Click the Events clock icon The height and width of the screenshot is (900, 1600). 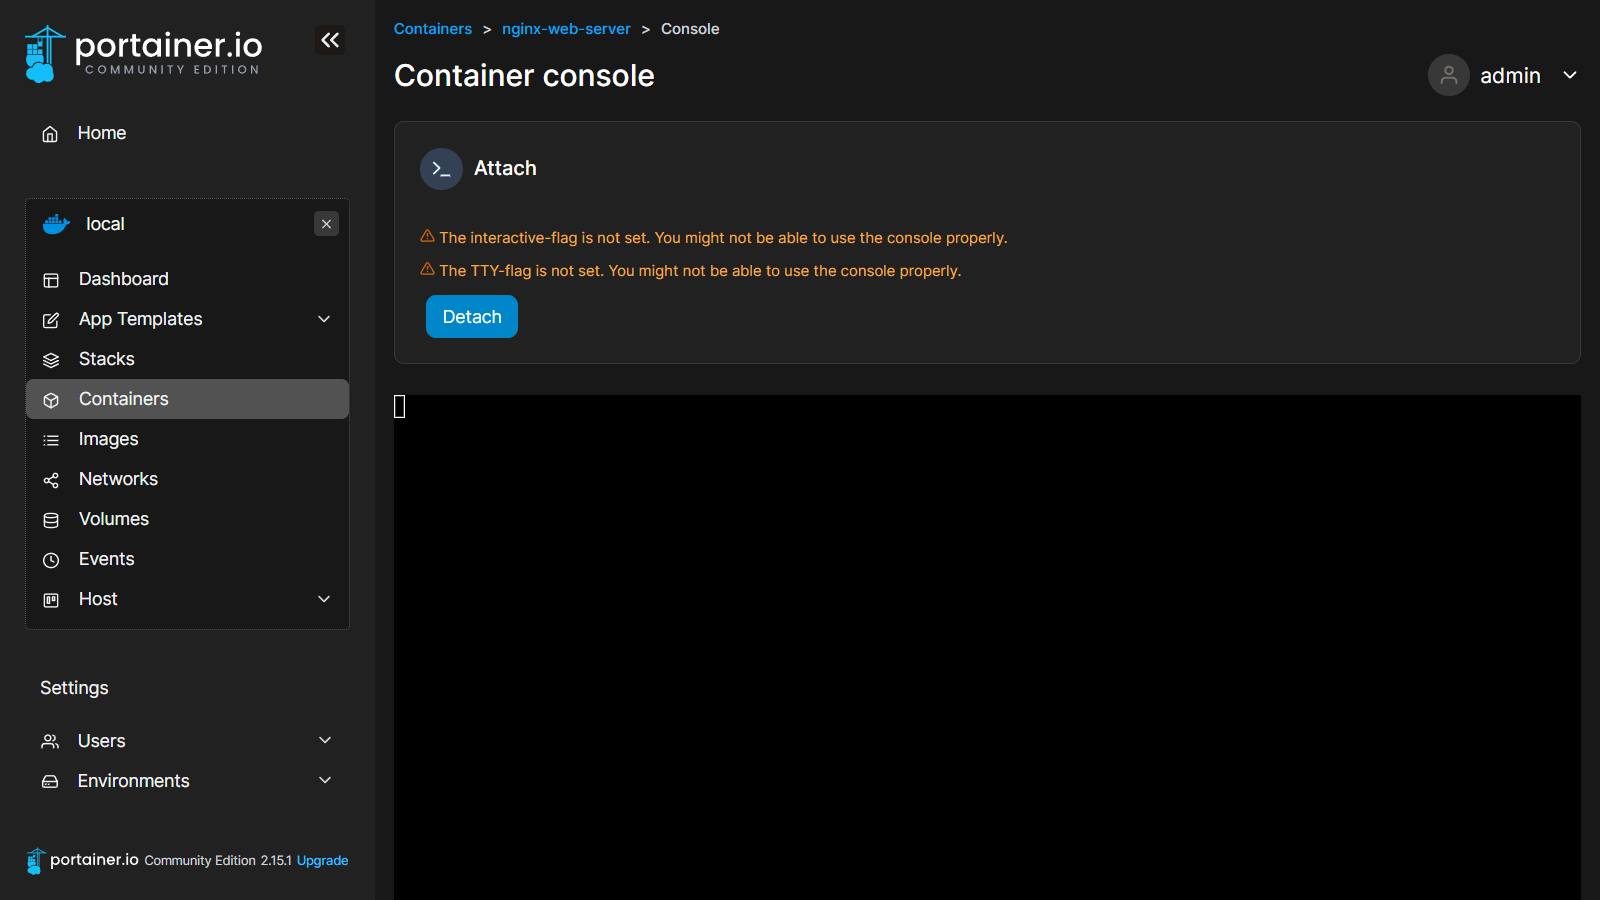51,560
